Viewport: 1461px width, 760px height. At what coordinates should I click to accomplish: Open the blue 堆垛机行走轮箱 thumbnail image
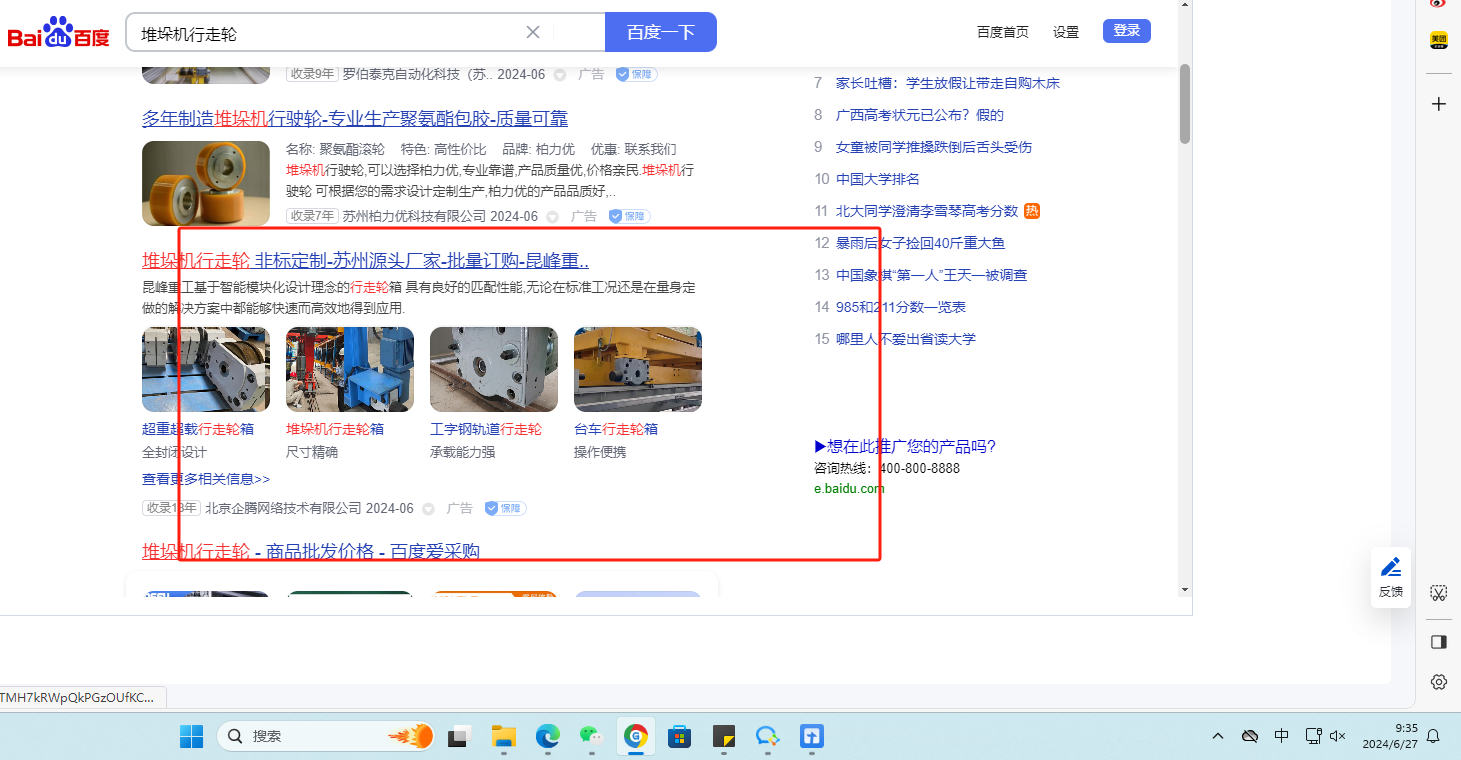[350, 369]
